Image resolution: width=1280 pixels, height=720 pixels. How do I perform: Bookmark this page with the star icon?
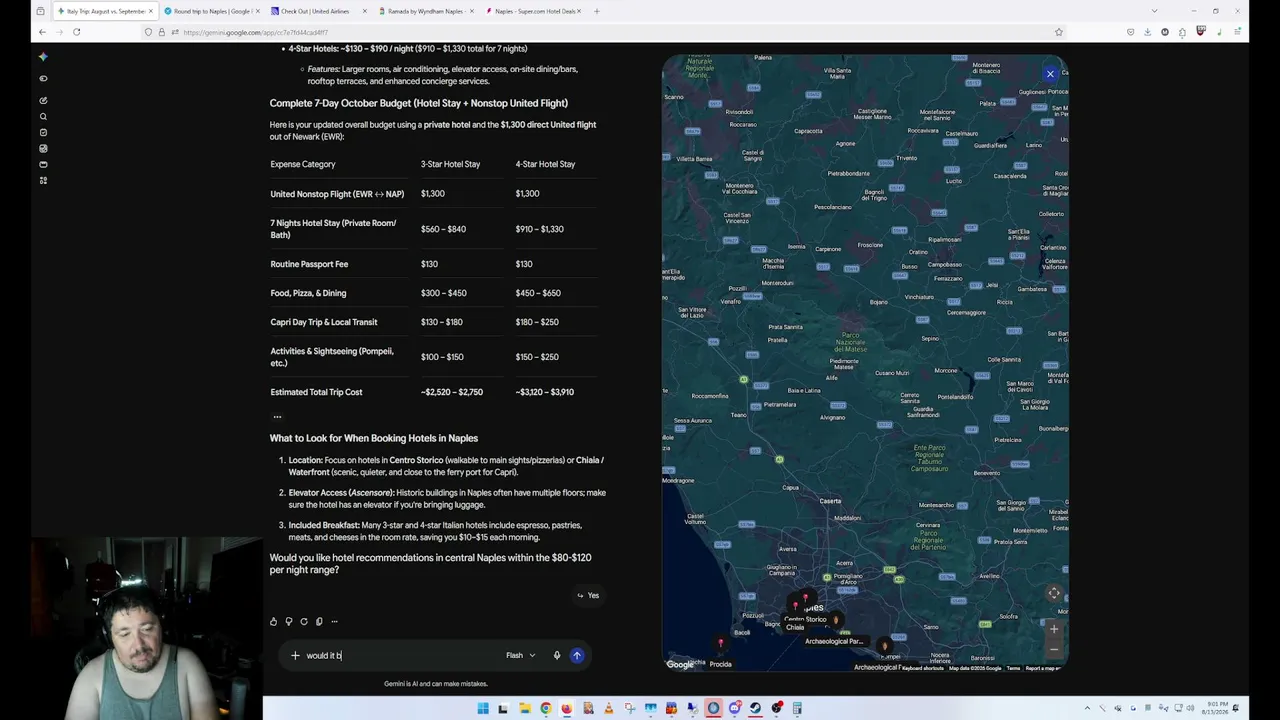coord(1058,32)
